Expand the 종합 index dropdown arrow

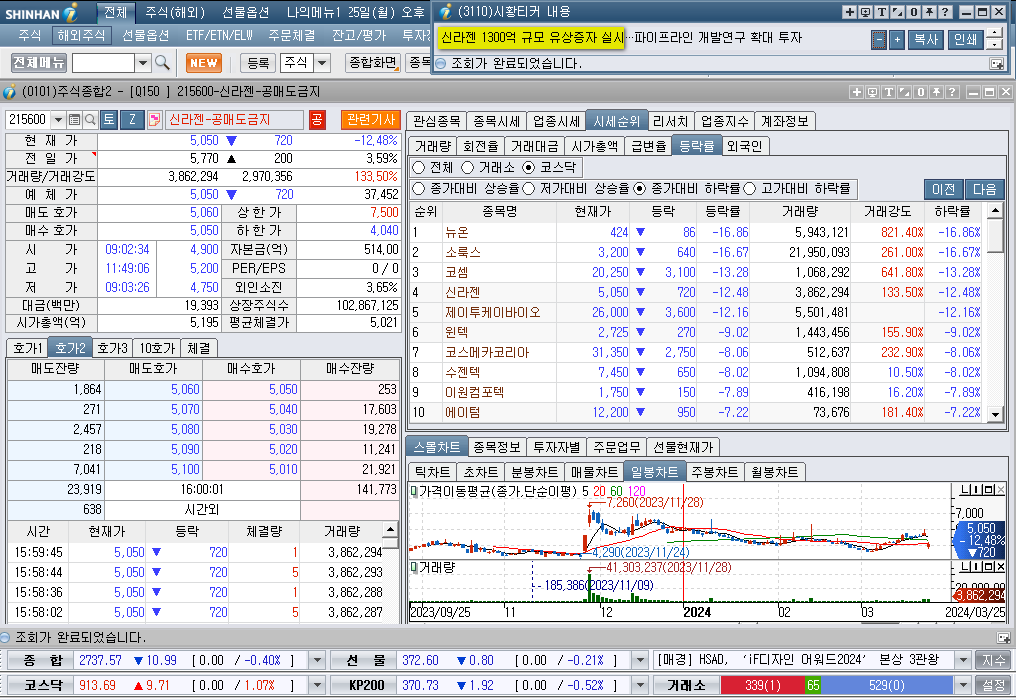coord(317,660)
